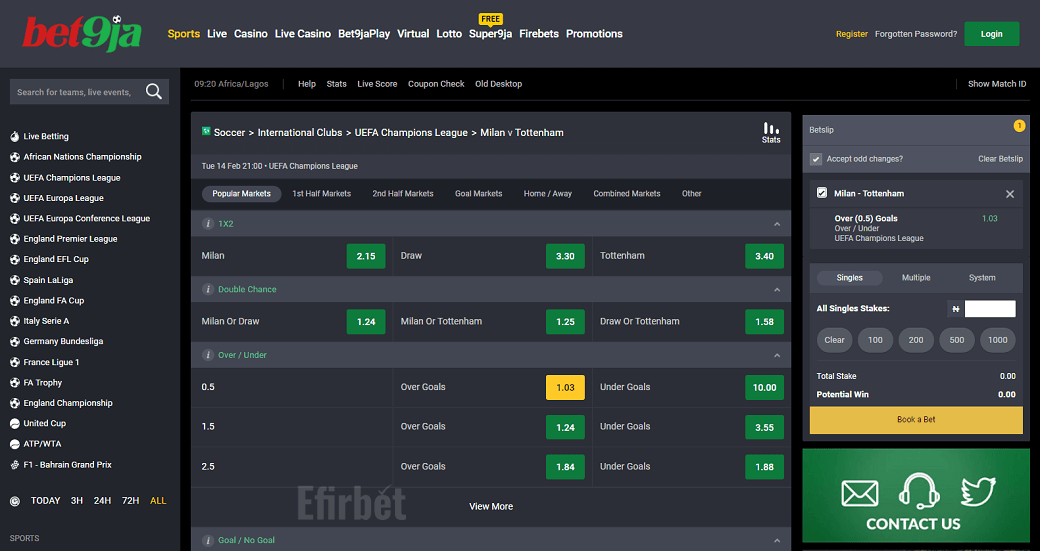Open the Virtual menu

click(x=413, y=34)
